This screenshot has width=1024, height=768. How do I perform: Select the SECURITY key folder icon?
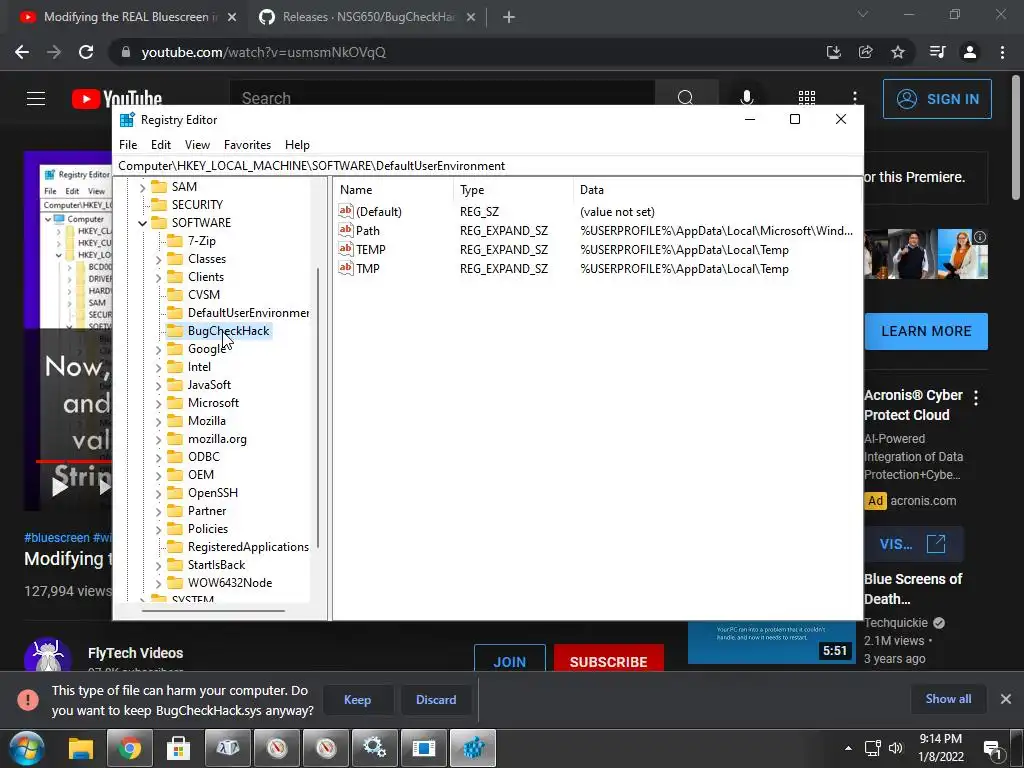(x=159, y=205)
